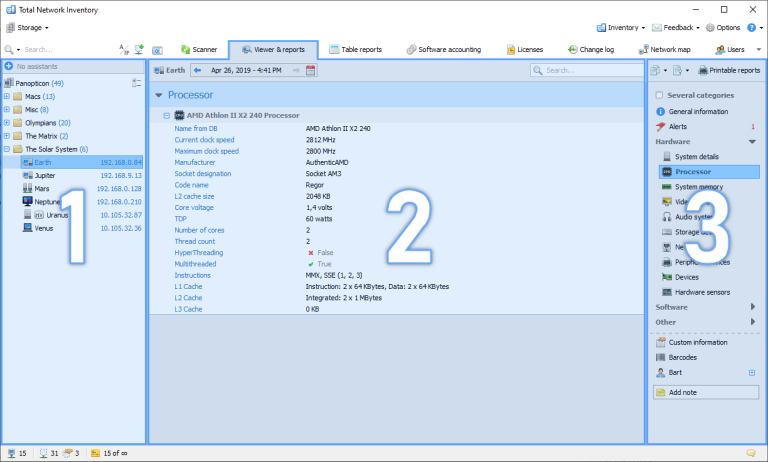The image size is (768, 462).
Task: Click the Storage devices drive icon
Action: (667, 232)
